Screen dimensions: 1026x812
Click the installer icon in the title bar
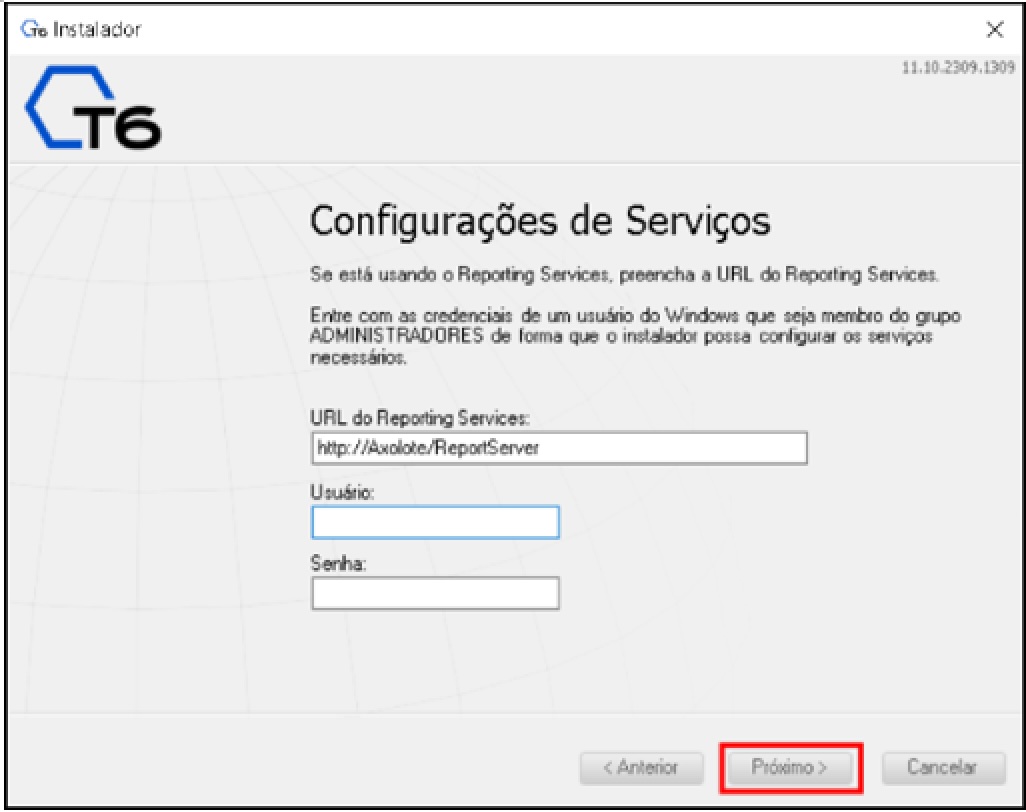pyautogui.click(x=33, y=29)
